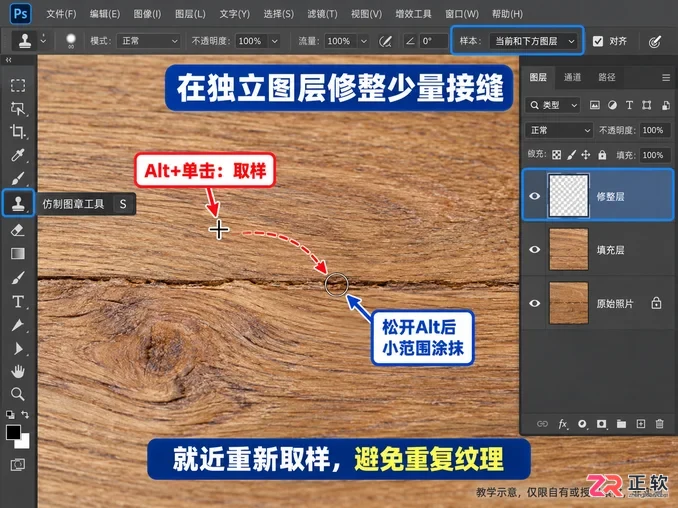Hide the 修整层 layer
This screenshot has height=508, width=678.
[x=534, y=196]
